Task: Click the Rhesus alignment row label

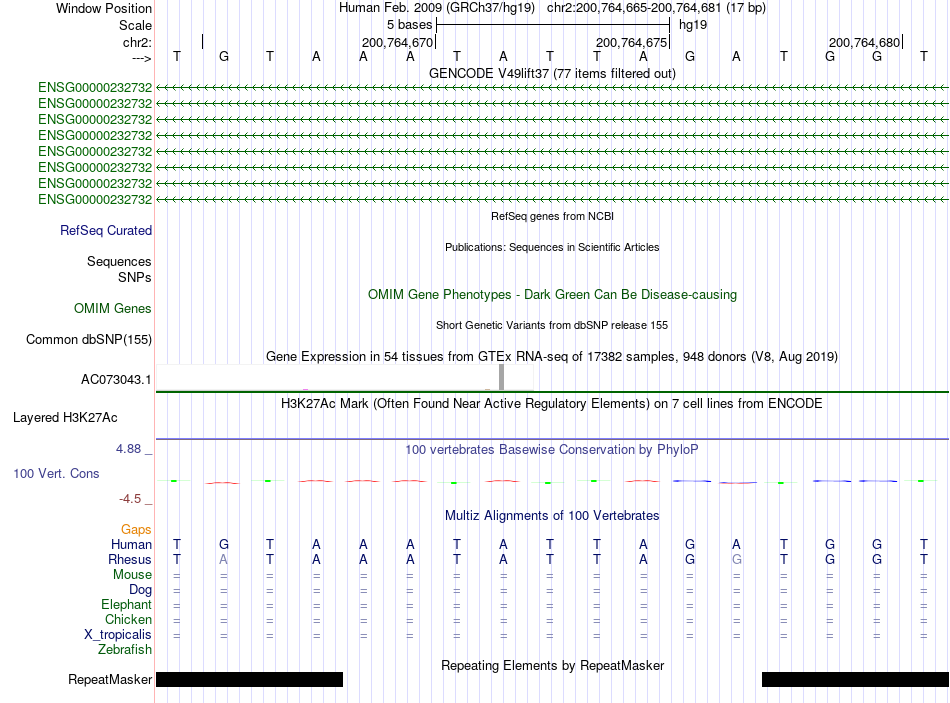Action: tap(130, 559)
